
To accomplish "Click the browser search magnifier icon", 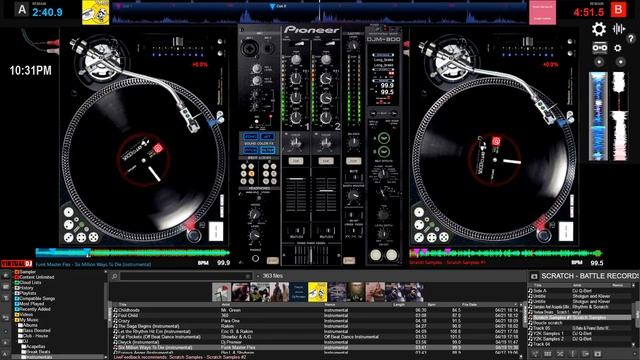I will [x=115, y=276].
